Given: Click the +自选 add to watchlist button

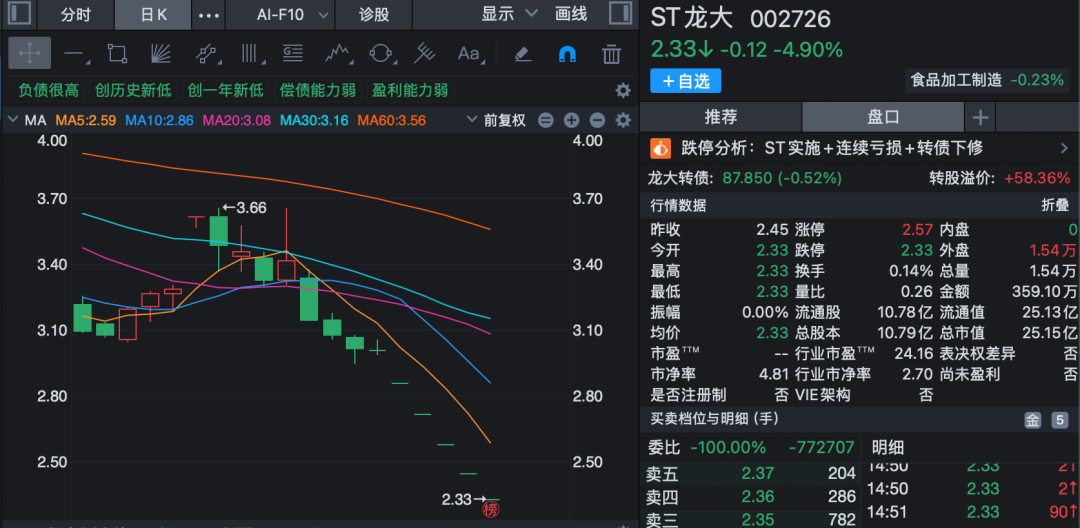Looking at the screenshot, I should [685, 81].
